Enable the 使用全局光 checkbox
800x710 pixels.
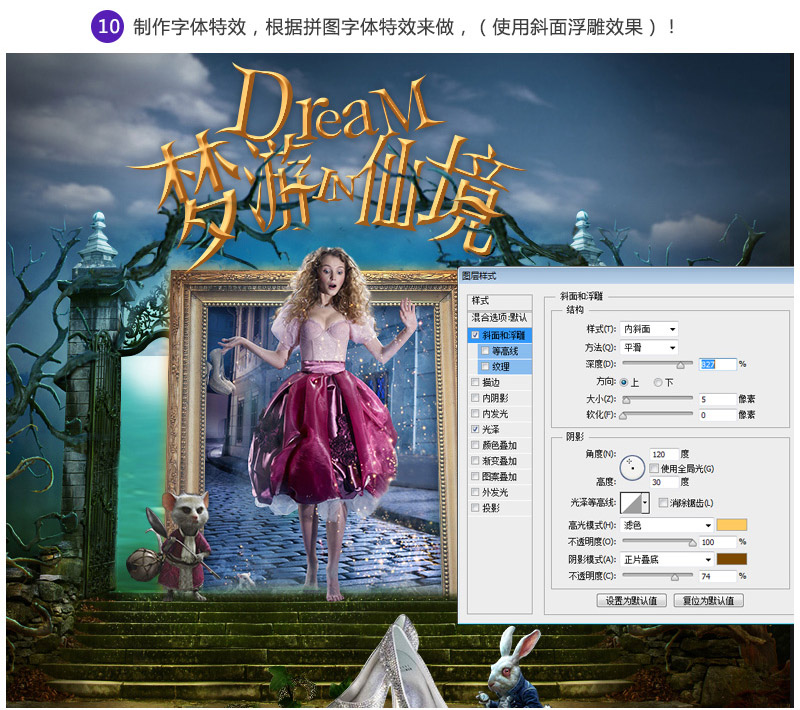(x=654, y=468)
